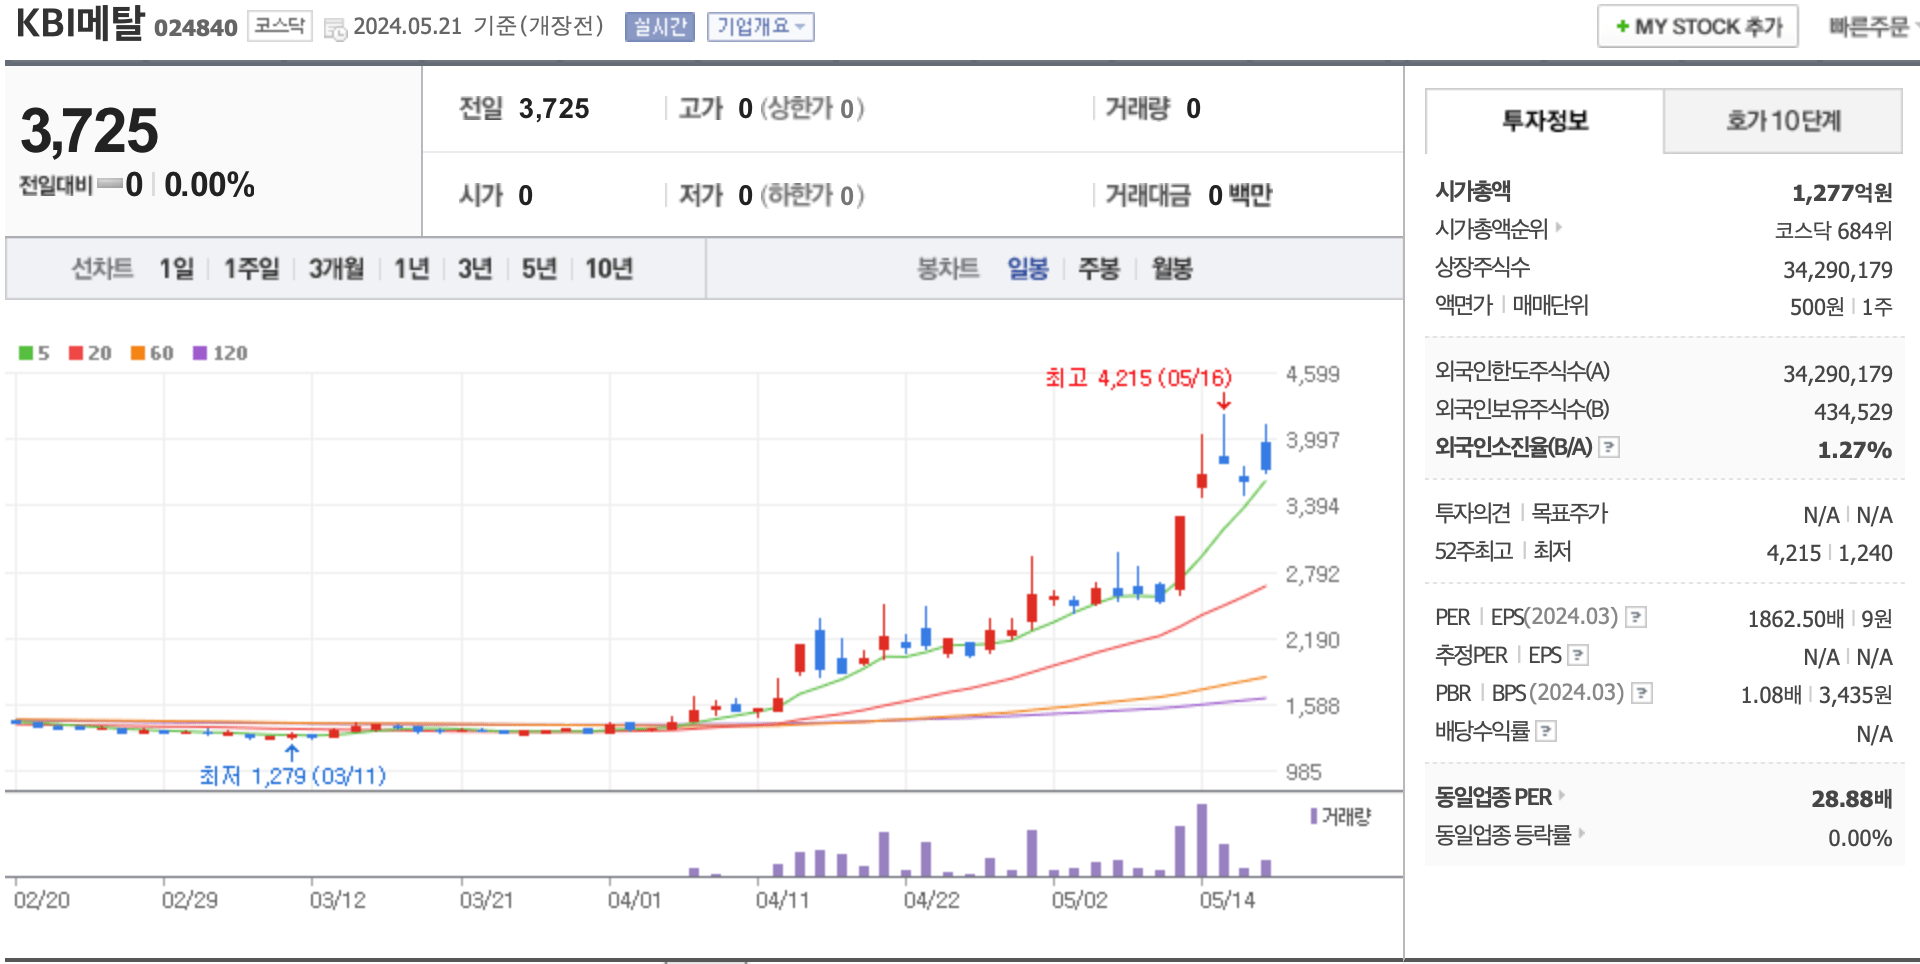Click the arrow next to 동일업종 등락률
The height and width of the screenshot is (964, 1920).
coord(1581,833)
